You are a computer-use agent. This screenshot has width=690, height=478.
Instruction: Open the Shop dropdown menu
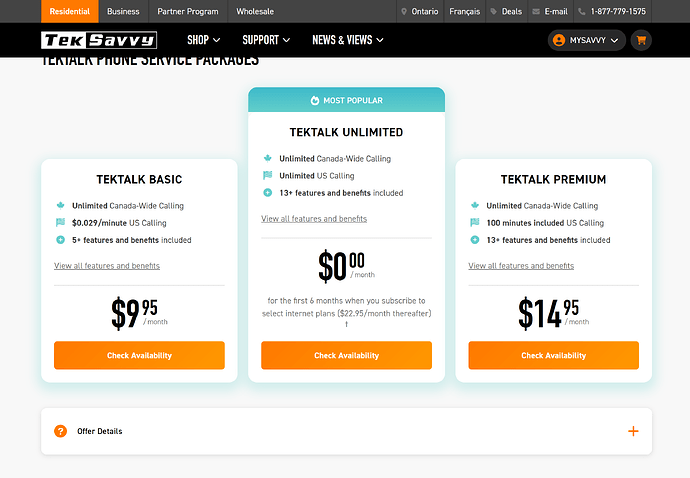point(203,40)
